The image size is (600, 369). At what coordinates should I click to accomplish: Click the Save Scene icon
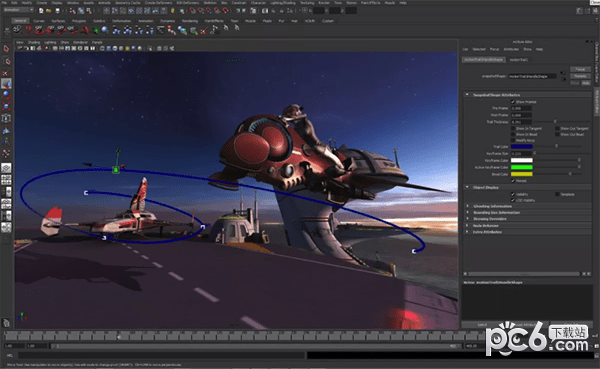[x=57, y=11]
